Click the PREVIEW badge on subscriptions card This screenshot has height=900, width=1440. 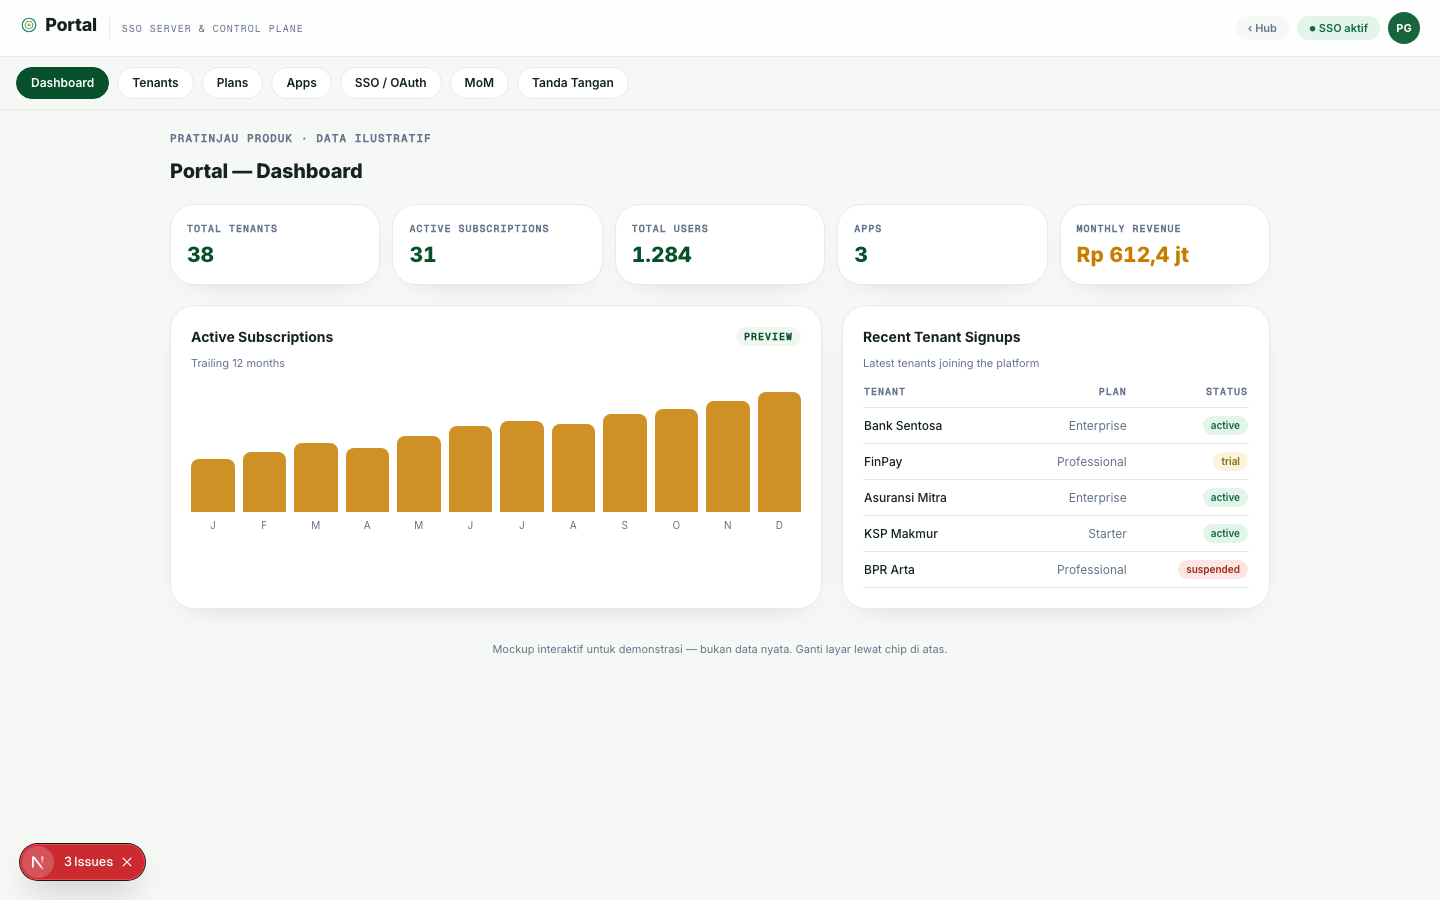pyautogui.click(x=768, y=337)
